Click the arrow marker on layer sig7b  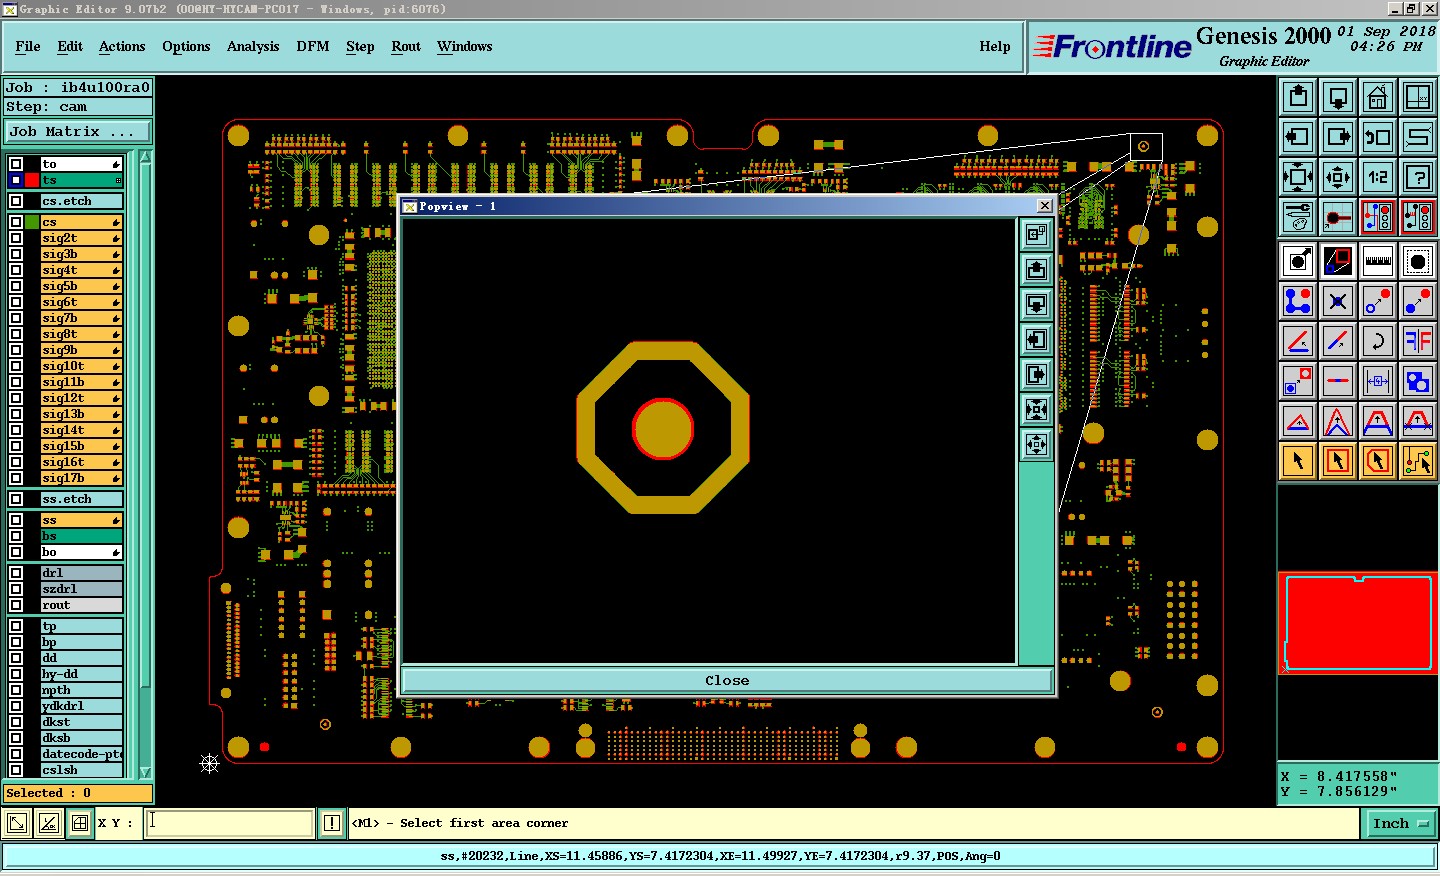(116, 319)
